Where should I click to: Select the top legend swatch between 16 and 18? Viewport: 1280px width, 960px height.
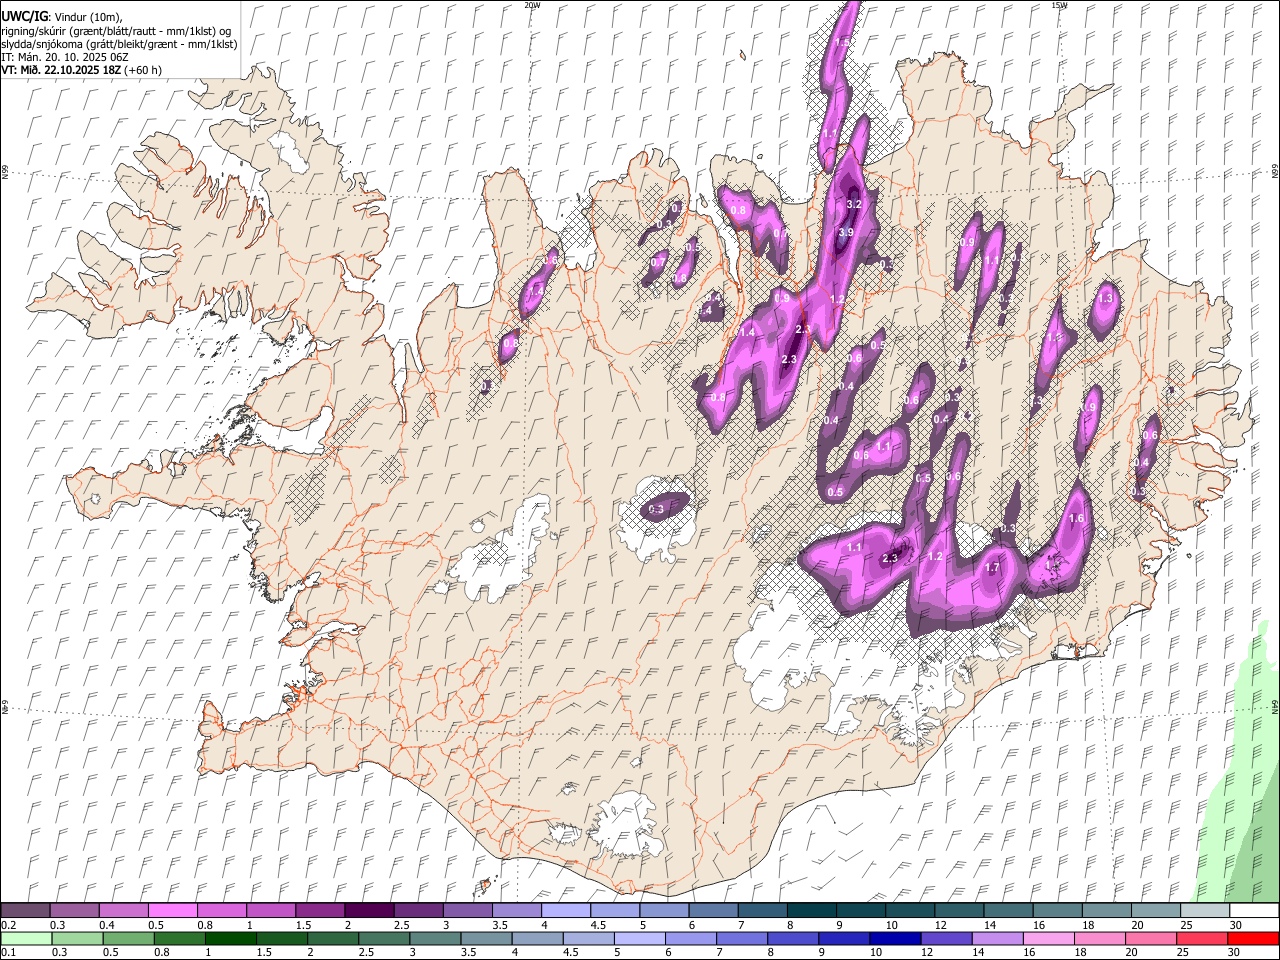click(1058, 911)
